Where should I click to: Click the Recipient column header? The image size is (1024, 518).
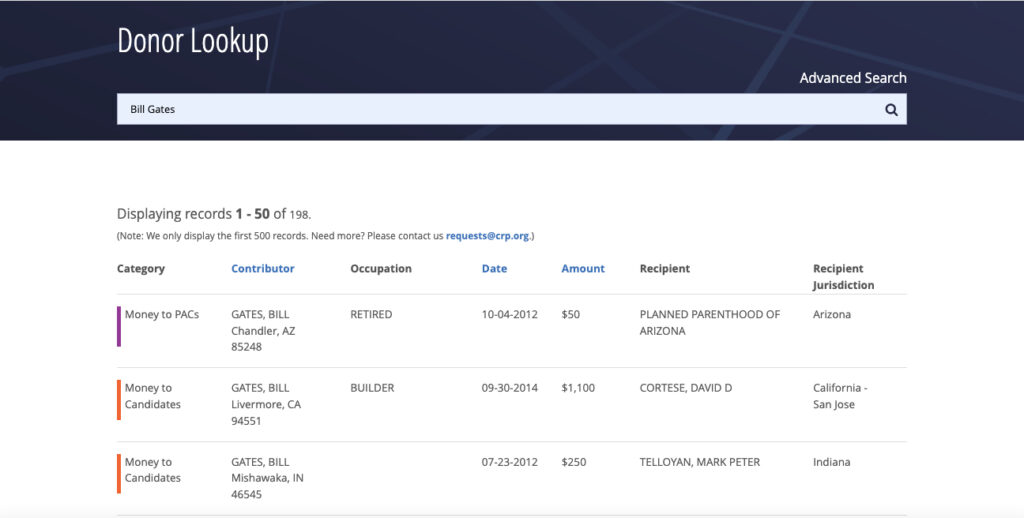(665, 268)
